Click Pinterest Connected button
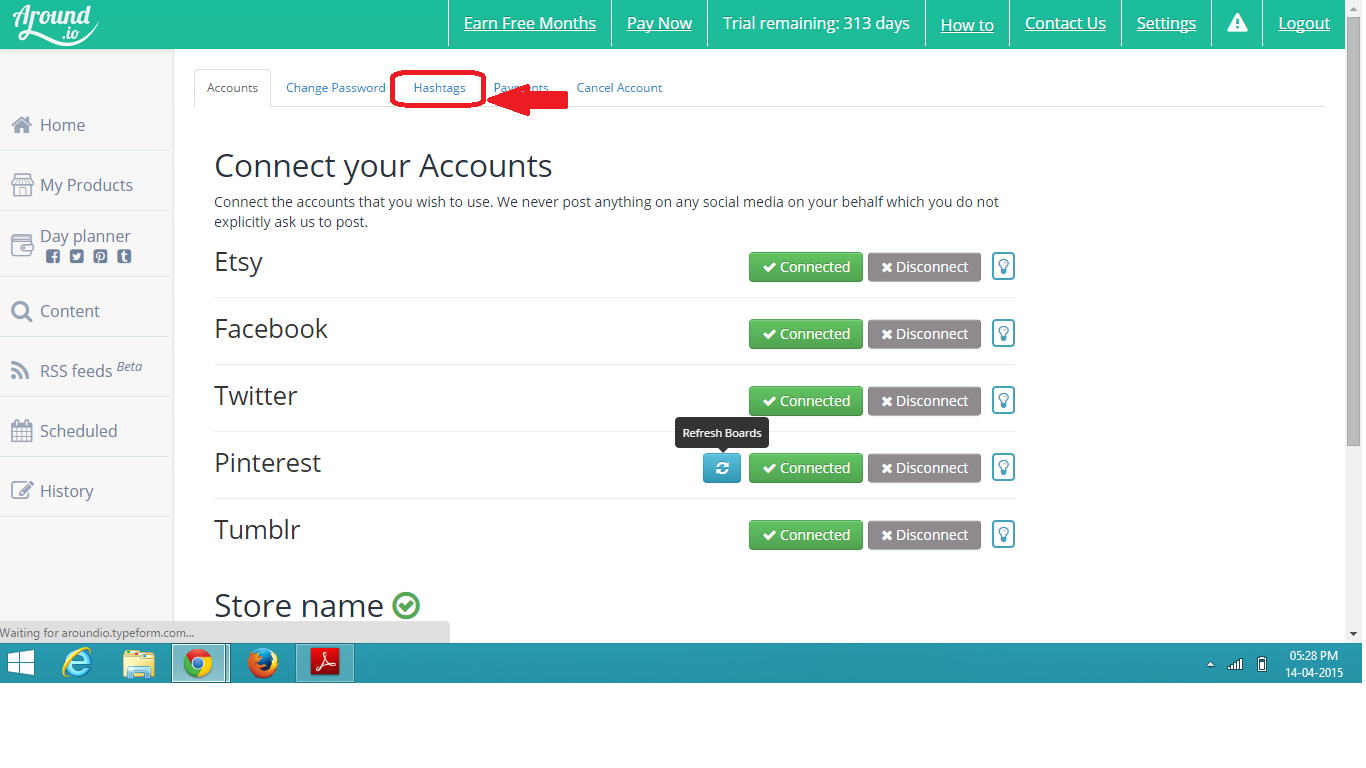 [x=806, y=468]
